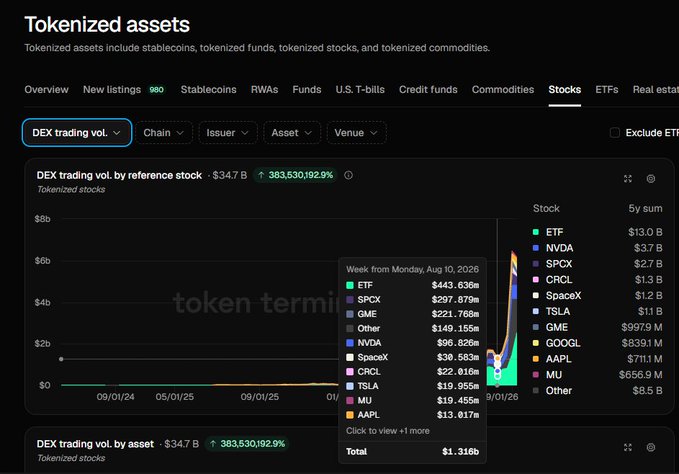
Task: Click the 5y sum column header
Action: coord(645,208)
